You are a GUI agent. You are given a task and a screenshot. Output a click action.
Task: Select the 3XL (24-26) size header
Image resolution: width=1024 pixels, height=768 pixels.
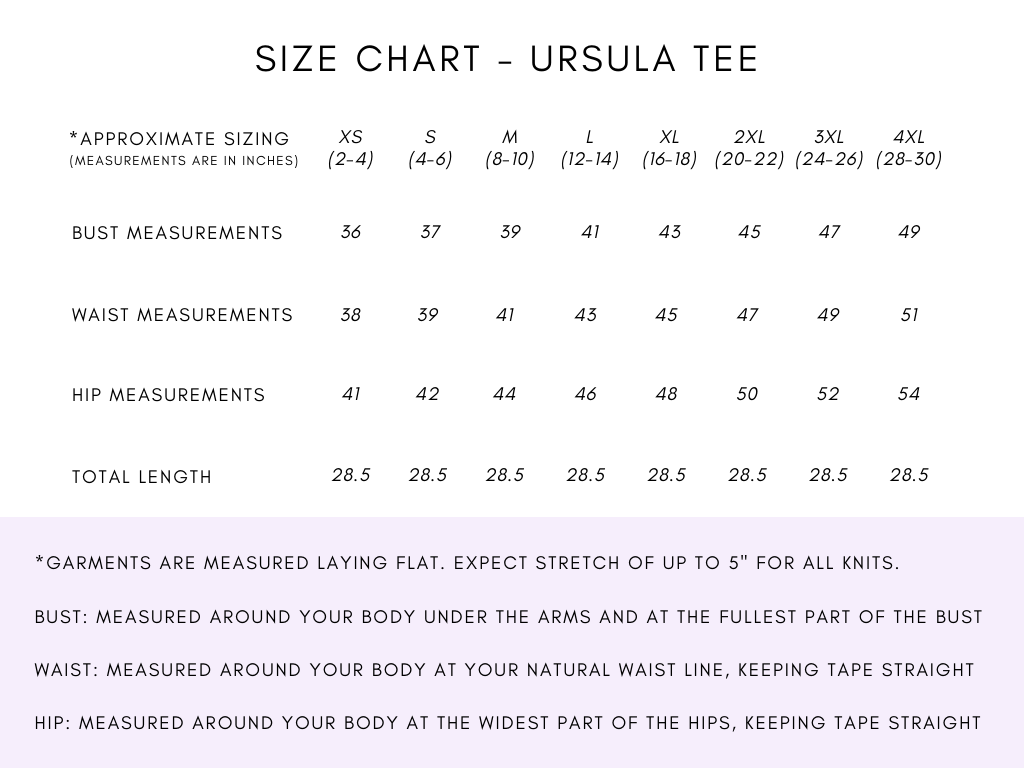[x=829, y=148]
